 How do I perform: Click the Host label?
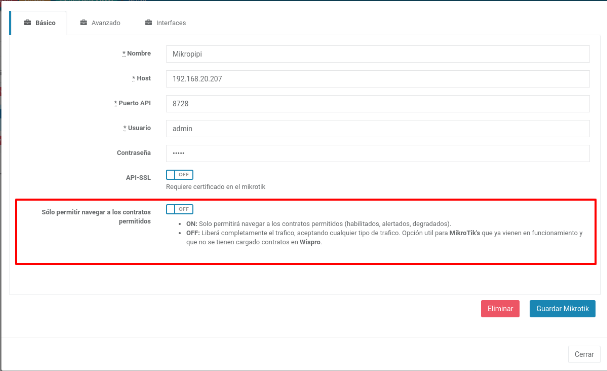pyautogui.click(x=141, y=78)
